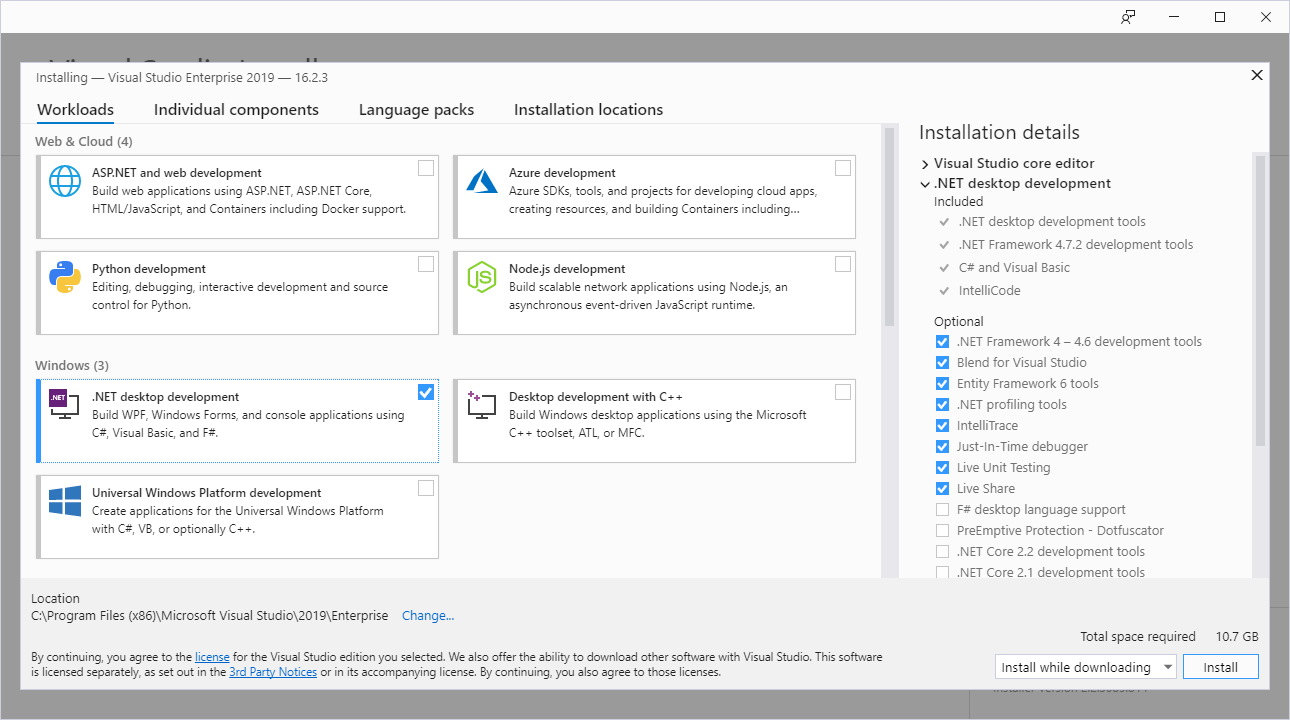Screen dimensions: 1290x720
Task: Click the 'Optional' label
Action: click(959, 322)
